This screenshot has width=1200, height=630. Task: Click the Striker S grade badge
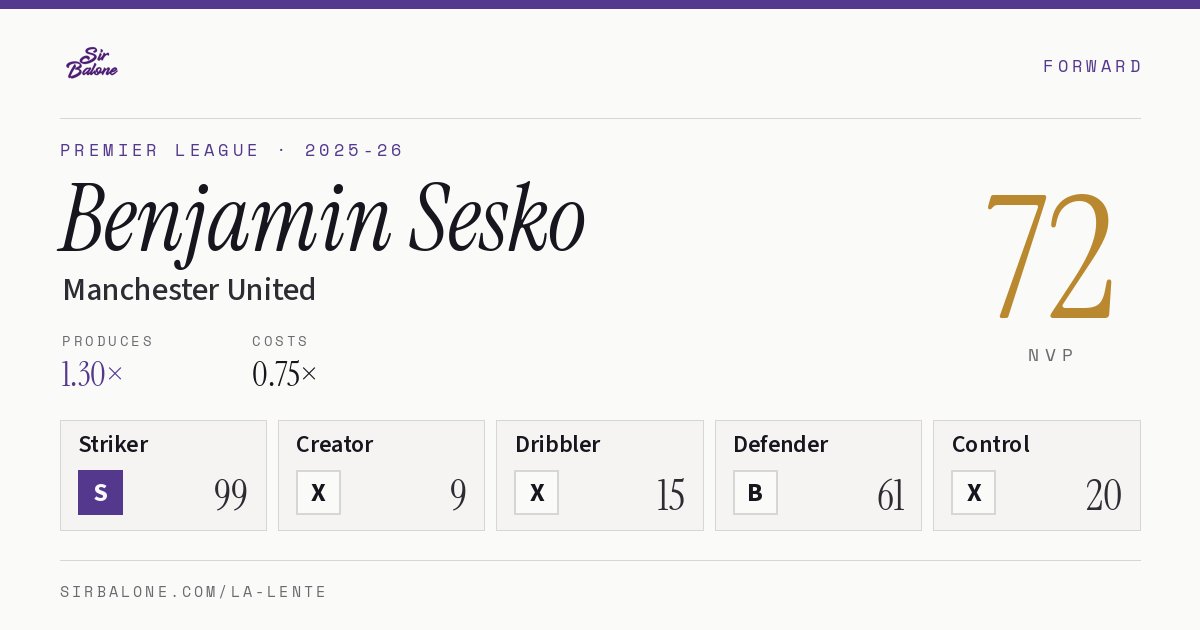tap(100, 492)
